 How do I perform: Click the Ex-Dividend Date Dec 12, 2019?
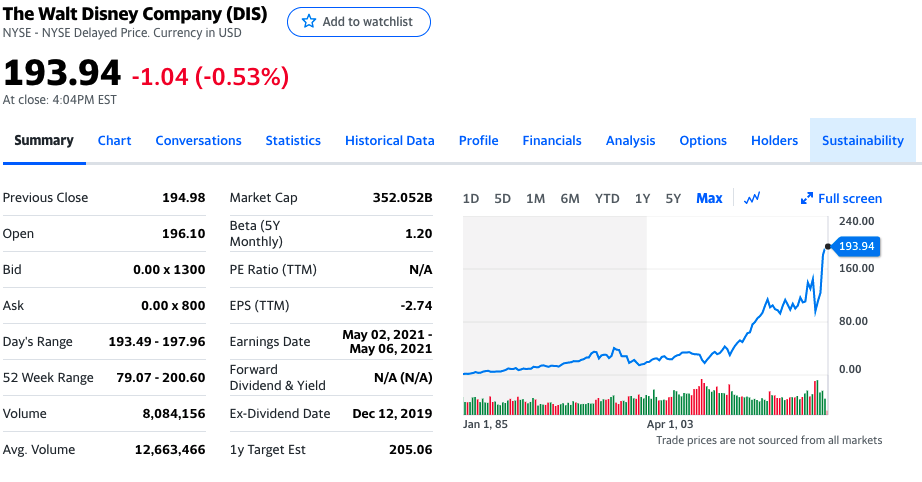click(392, 414)
